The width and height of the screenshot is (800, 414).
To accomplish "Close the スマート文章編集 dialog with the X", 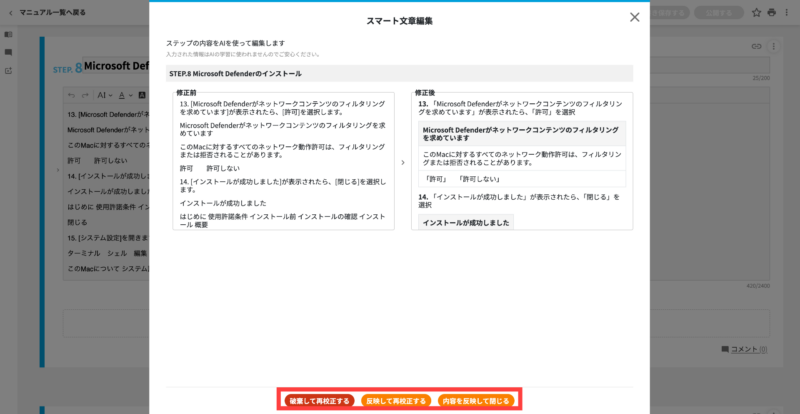I will click(634, 17).
